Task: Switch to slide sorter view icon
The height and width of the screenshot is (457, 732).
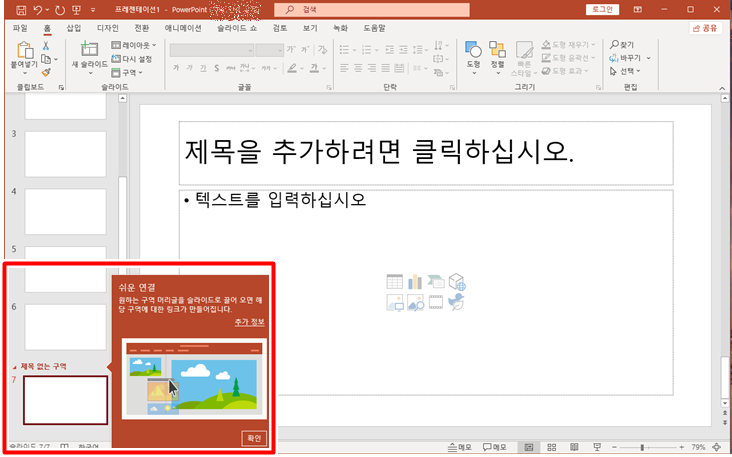Action: (551, 447)
